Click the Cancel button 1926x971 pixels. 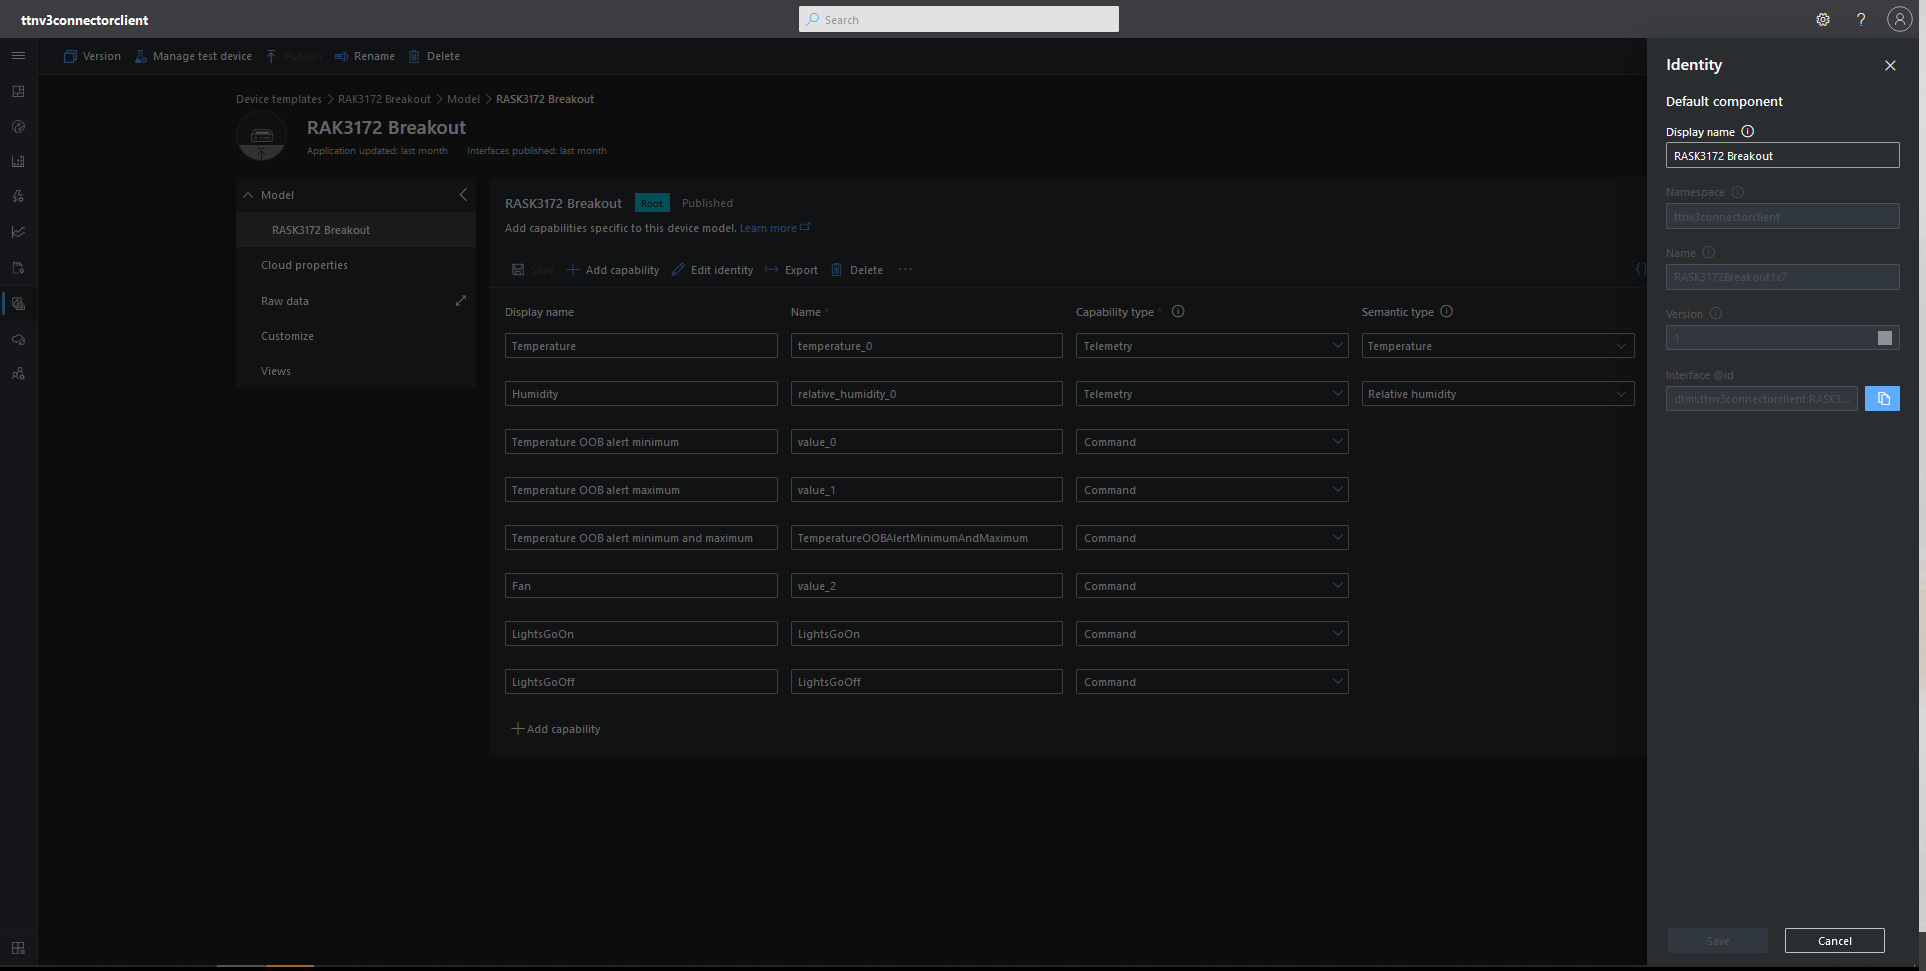pos(1834,941)
